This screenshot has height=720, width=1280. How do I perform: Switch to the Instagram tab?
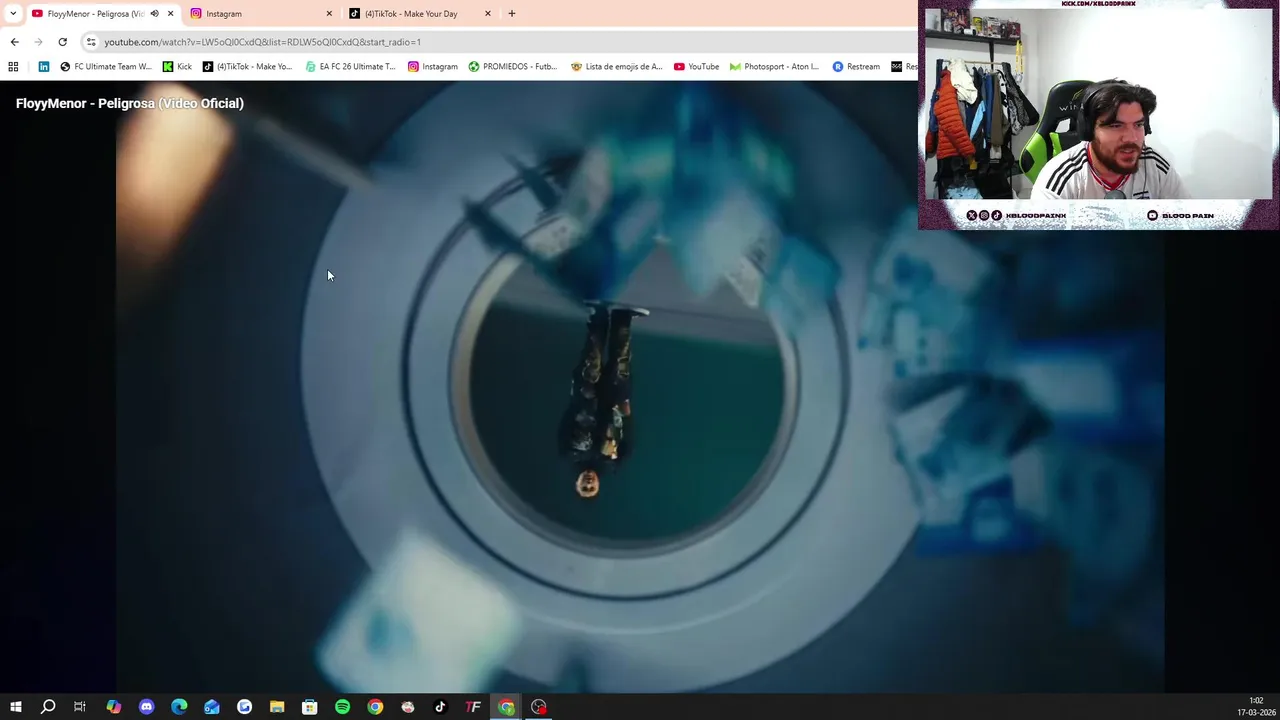click(x=262, y=14)
